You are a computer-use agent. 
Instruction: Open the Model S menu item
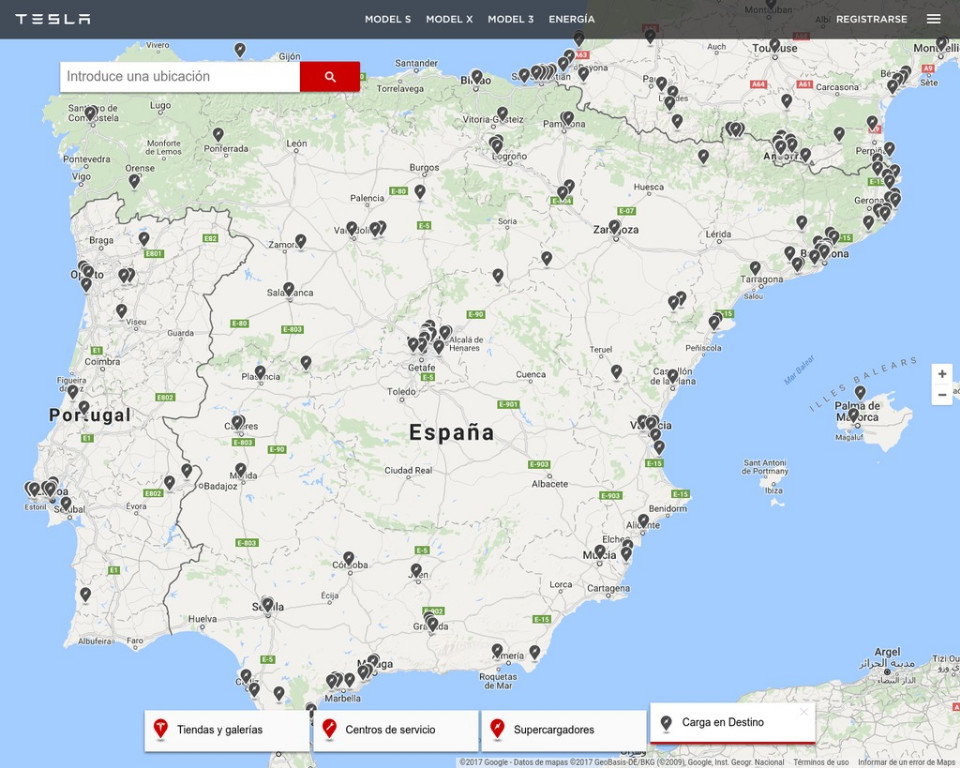[387, 19]
